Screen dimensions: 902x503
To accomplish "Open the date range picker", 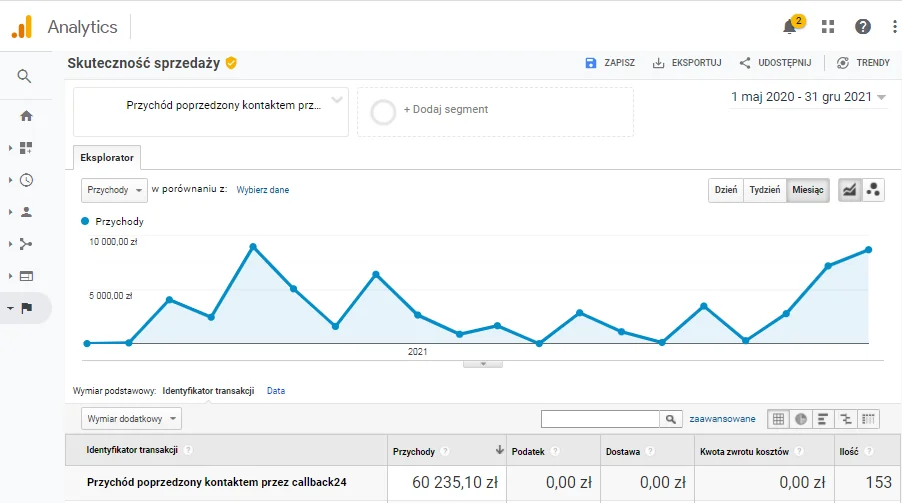I will [x=808, y=97].
